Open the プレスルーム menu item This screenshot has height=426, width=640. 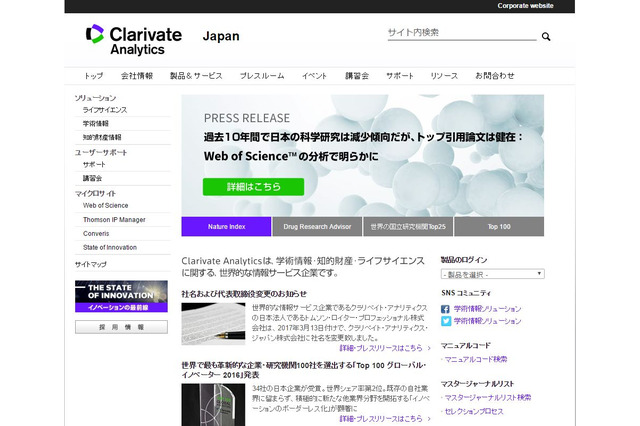pyautogui.click(x=262, y=76)
